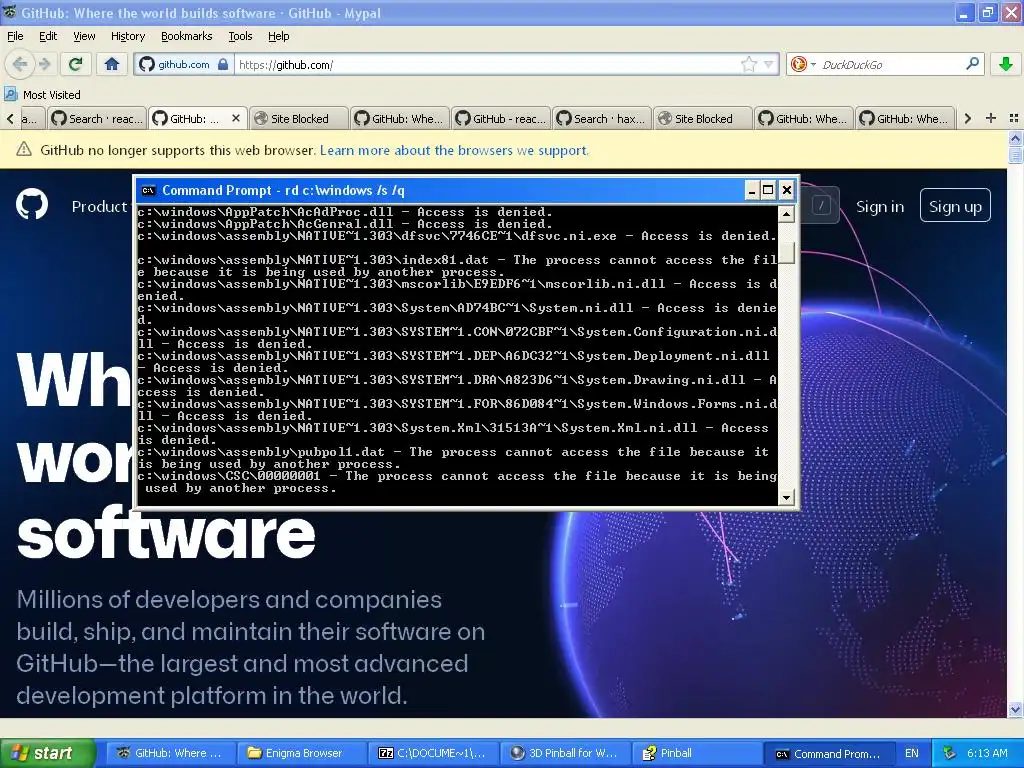
Task: Click the EN language indicator
Action: [x=912, y=753]
